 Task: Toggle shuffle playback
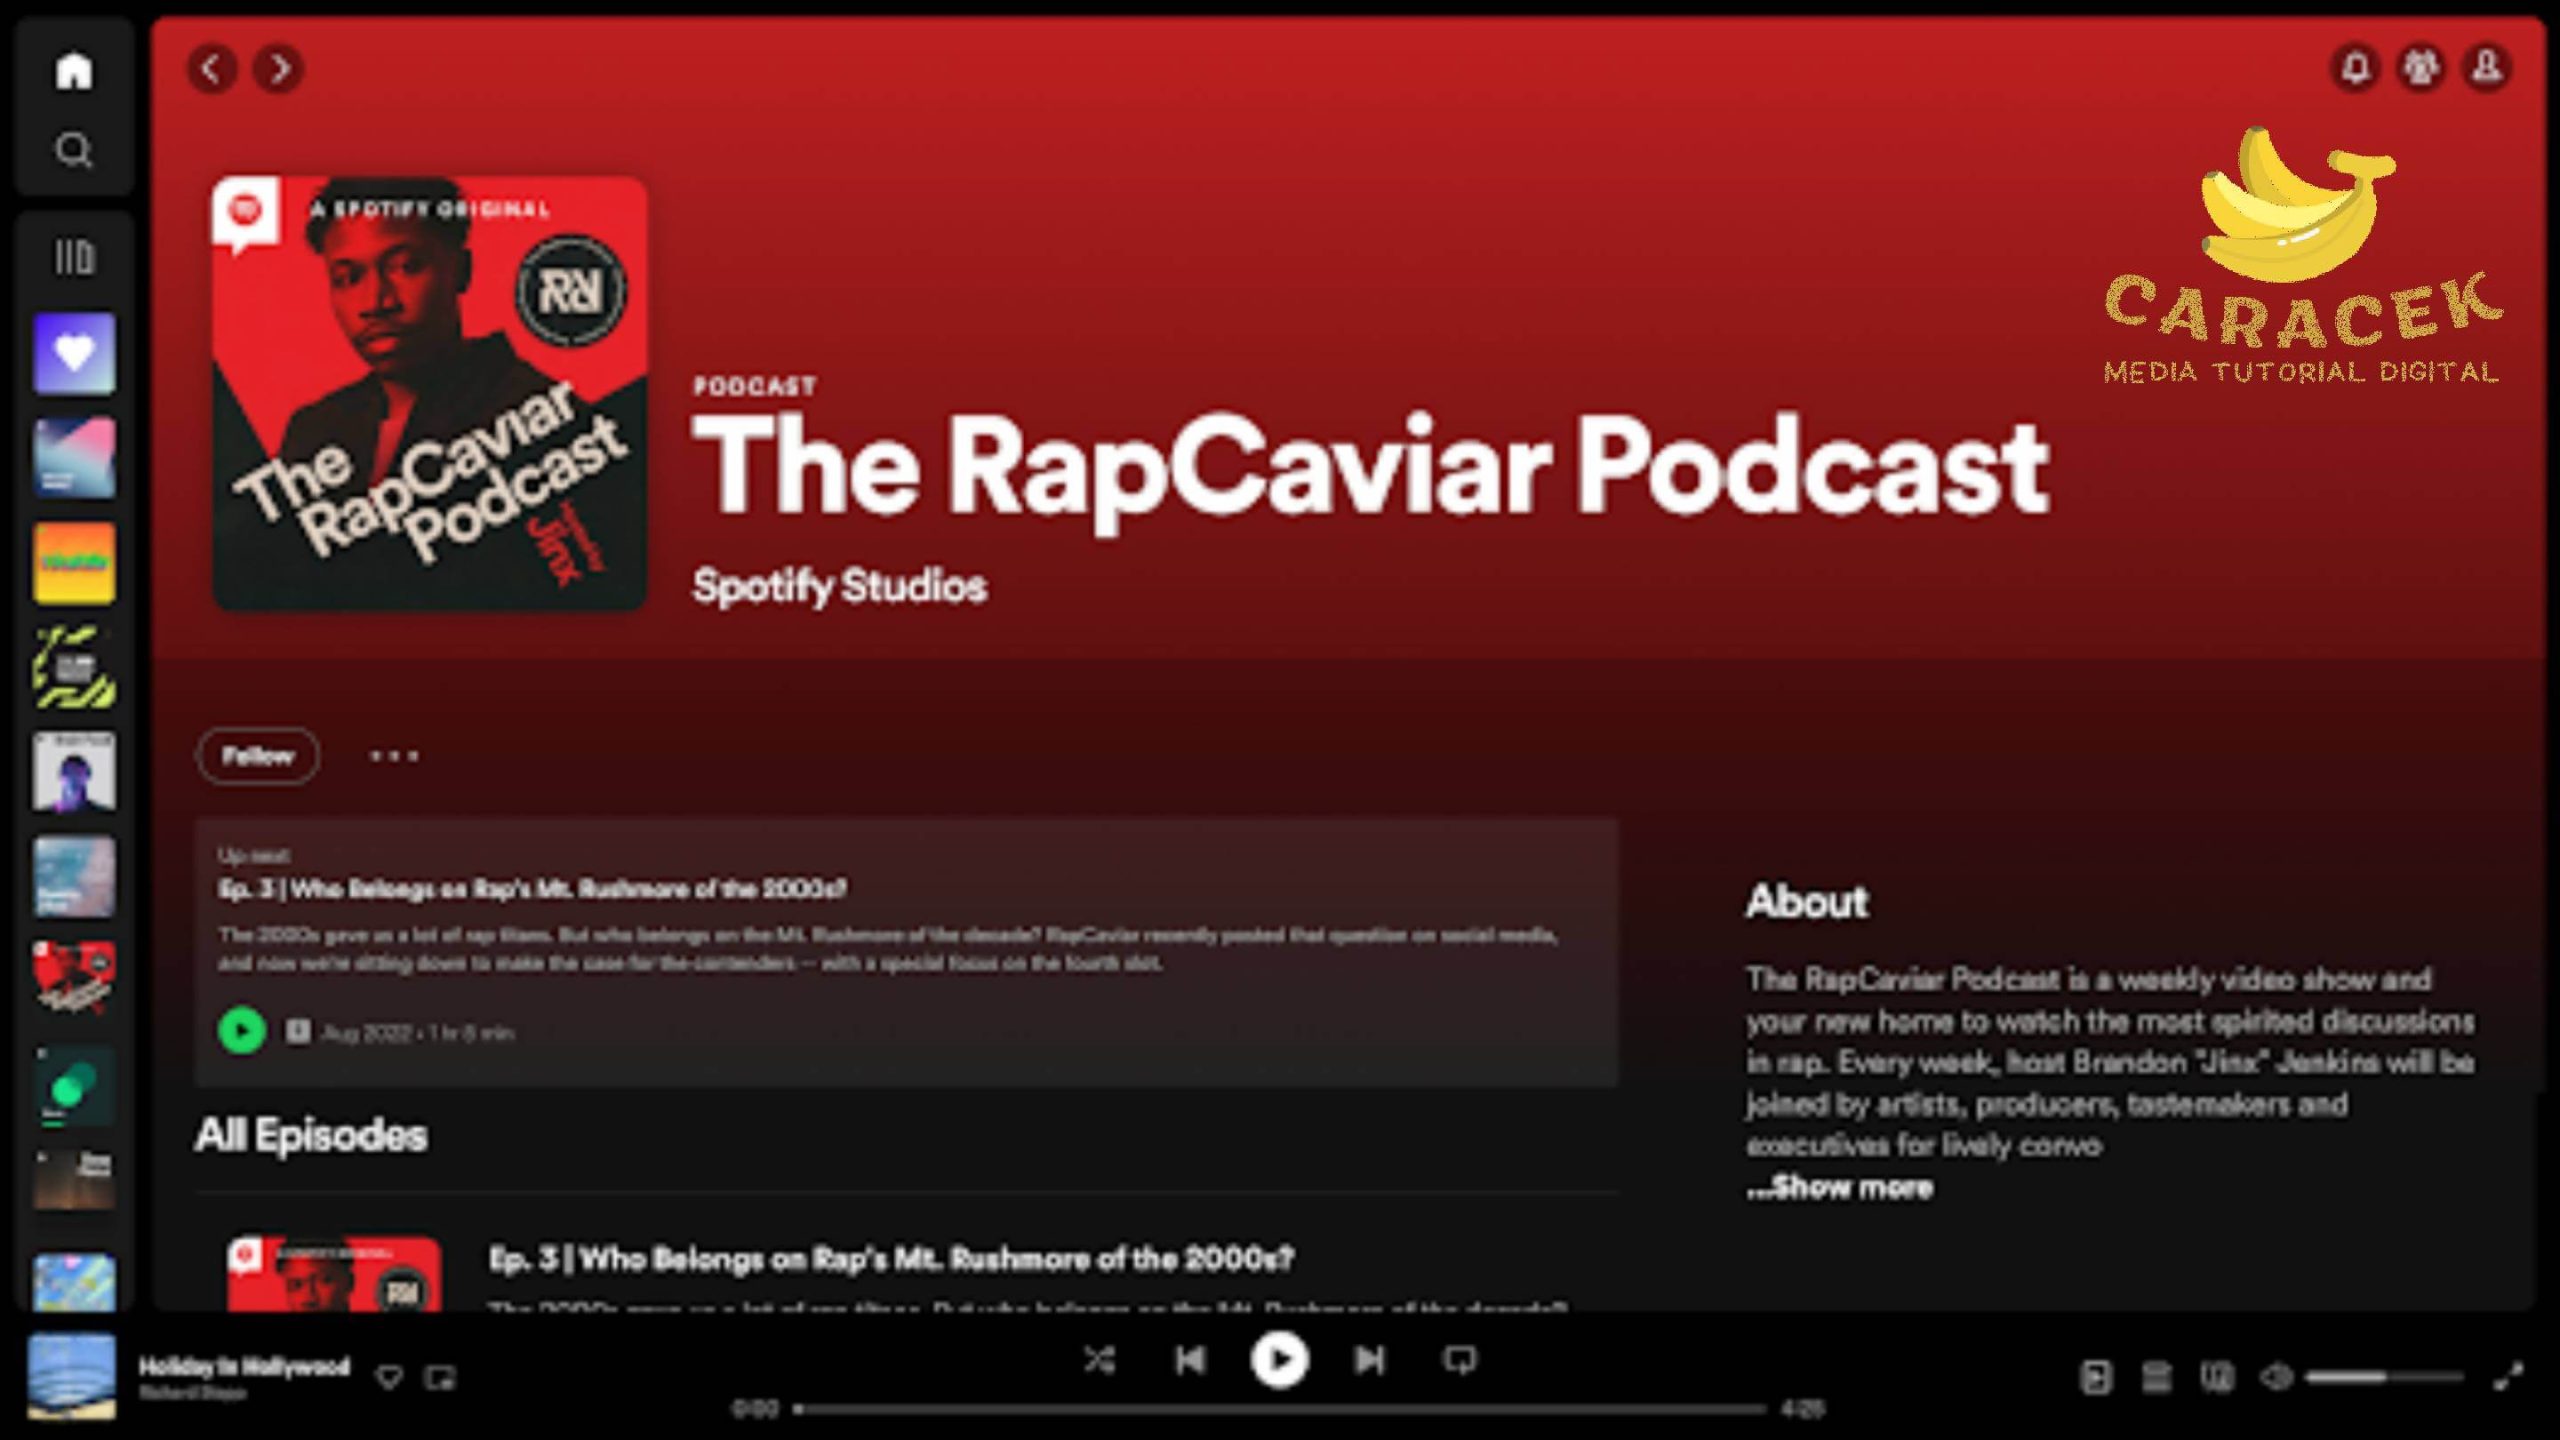1099,1359
